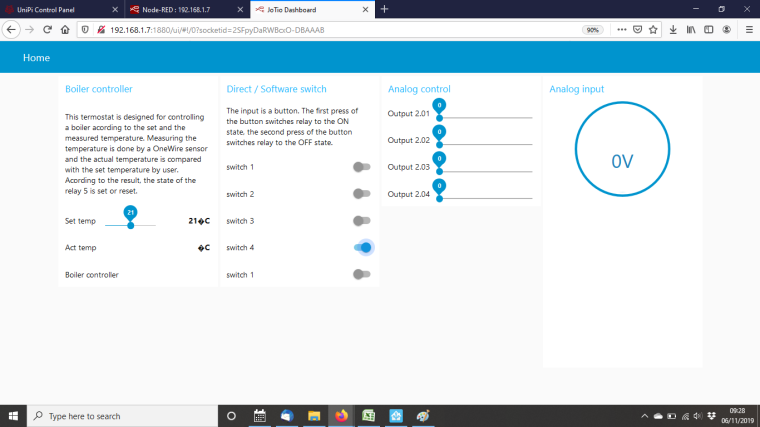Click the 90% zoom level indicator
Screen dimensions: 760x427
pyautogui.click(x=593, y=29)
